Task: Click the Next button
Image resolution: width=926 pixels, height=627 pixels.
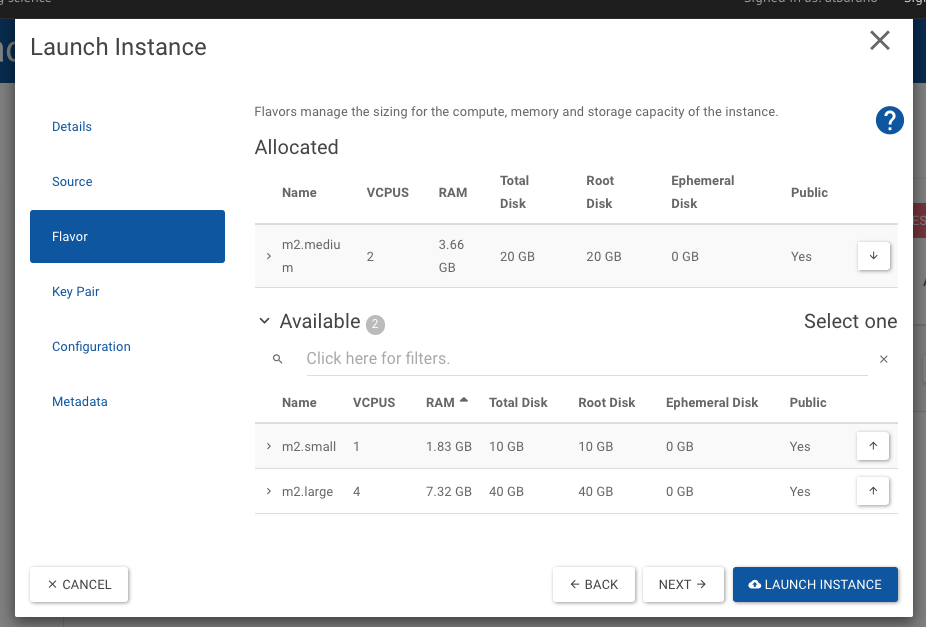Action: (x=683, y=584)
